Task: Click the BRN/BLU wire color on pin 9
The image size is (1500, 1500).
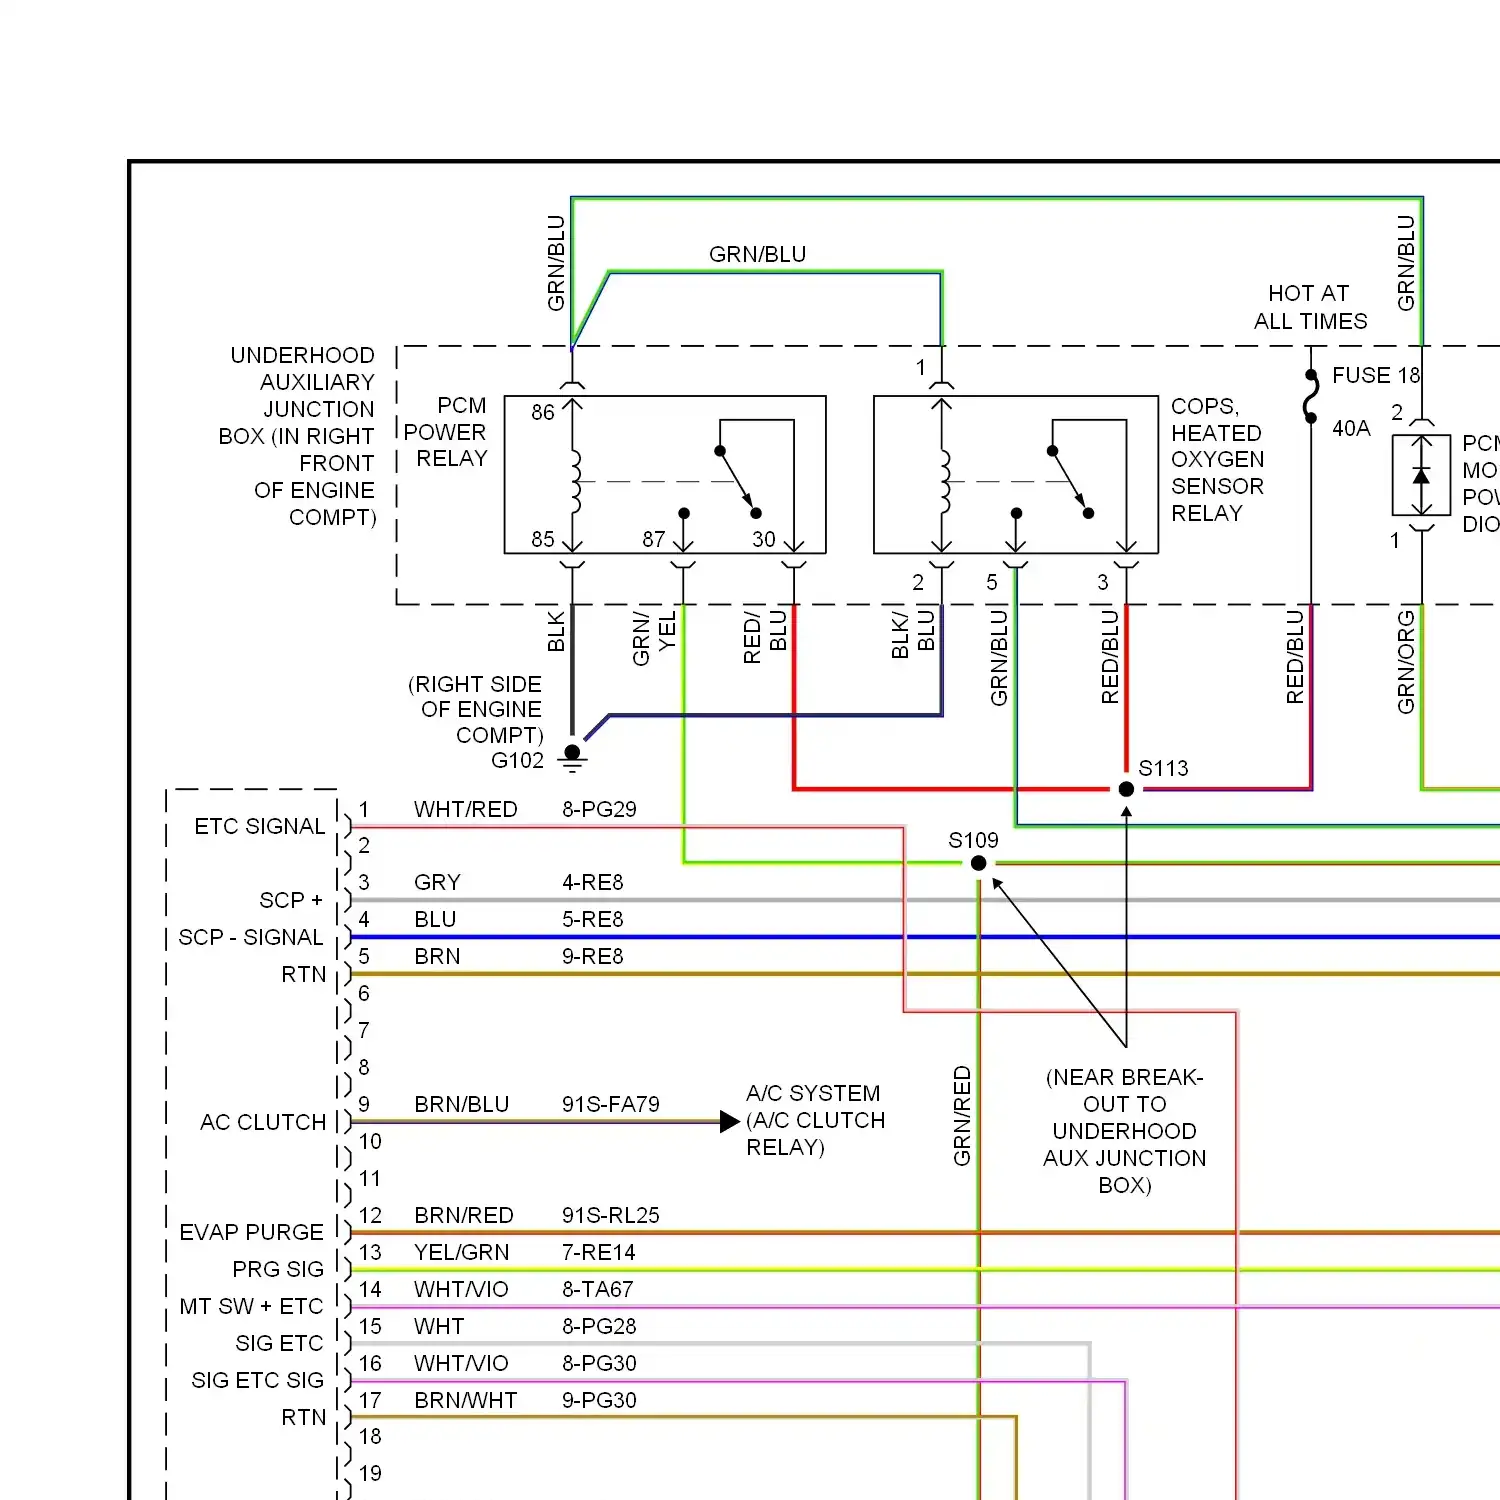Action: (x=462, y=1104)
